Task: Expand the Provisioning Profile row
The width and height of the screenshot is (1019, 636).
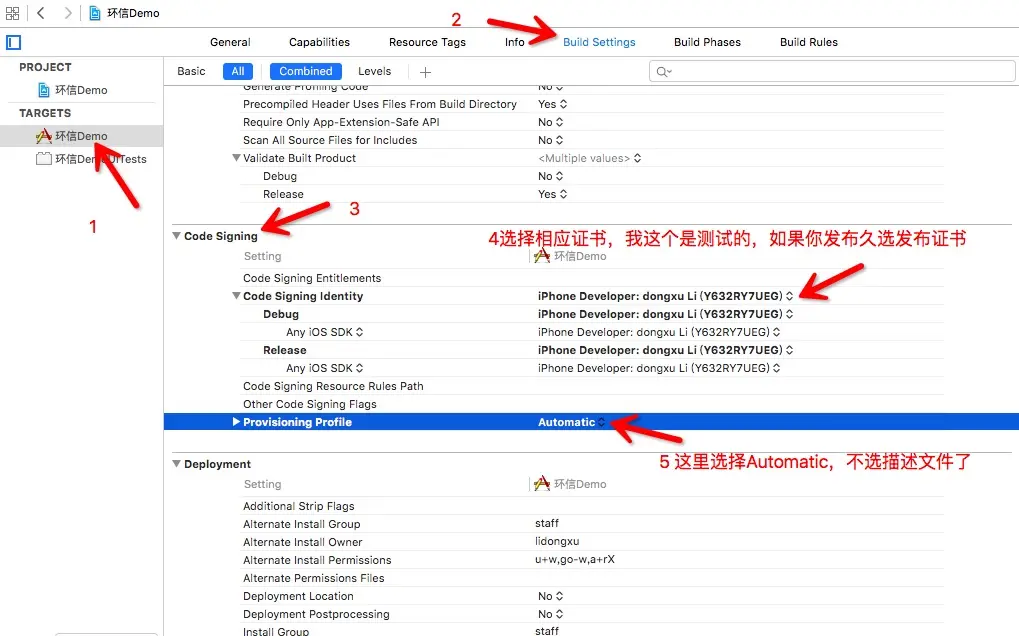Action: coord(237,422)
